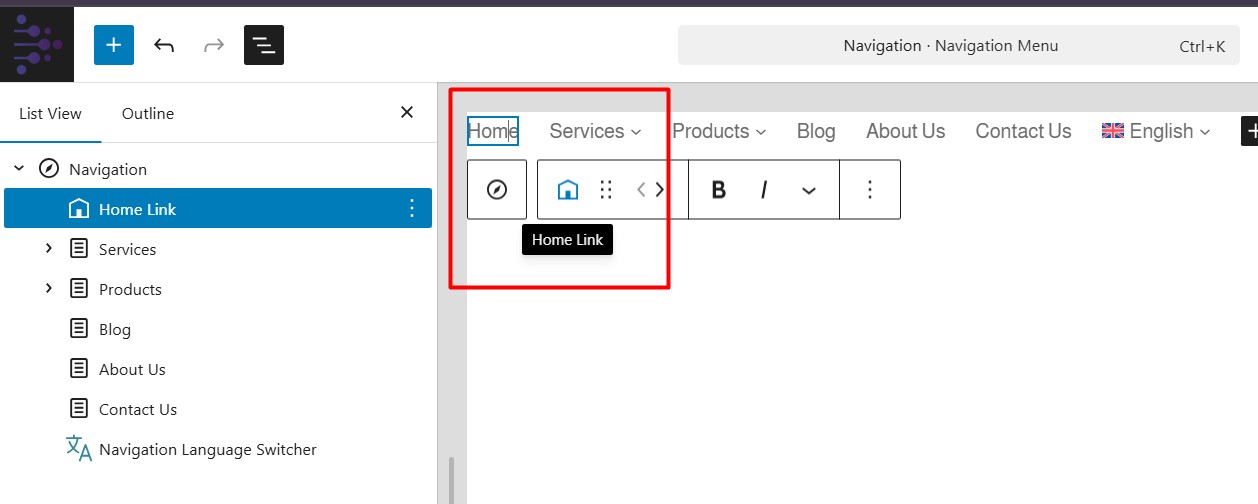Screen dimensions: 1258x504
Task: Open options for Home Link in list
Action: point(411,208)
